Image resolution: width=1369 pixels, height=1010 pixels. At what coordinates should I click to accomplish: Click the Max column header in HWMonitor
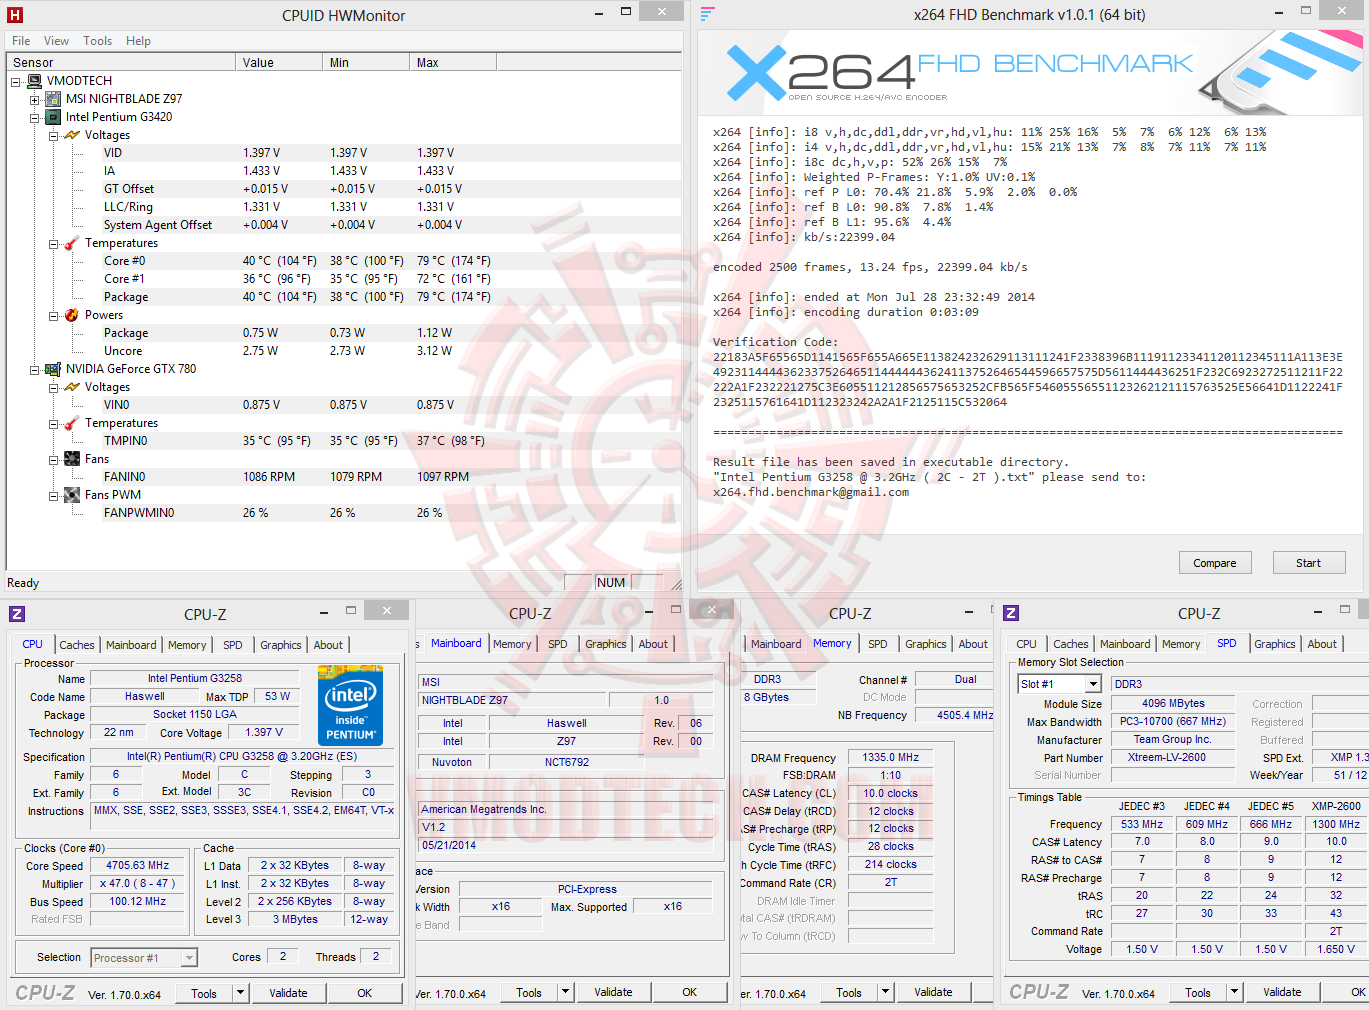click(453, 62)
